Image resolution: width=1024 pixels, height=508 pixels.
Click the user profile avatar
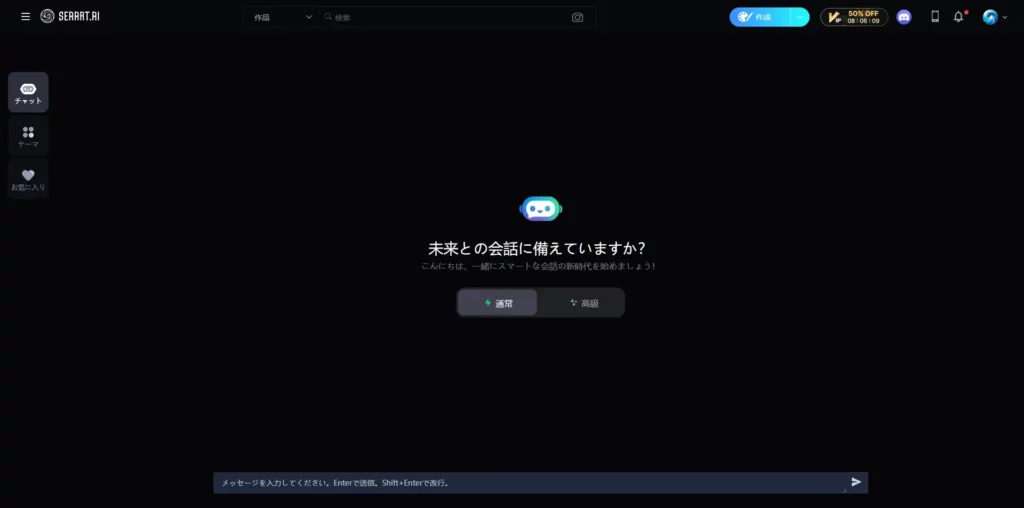point(990,17)
